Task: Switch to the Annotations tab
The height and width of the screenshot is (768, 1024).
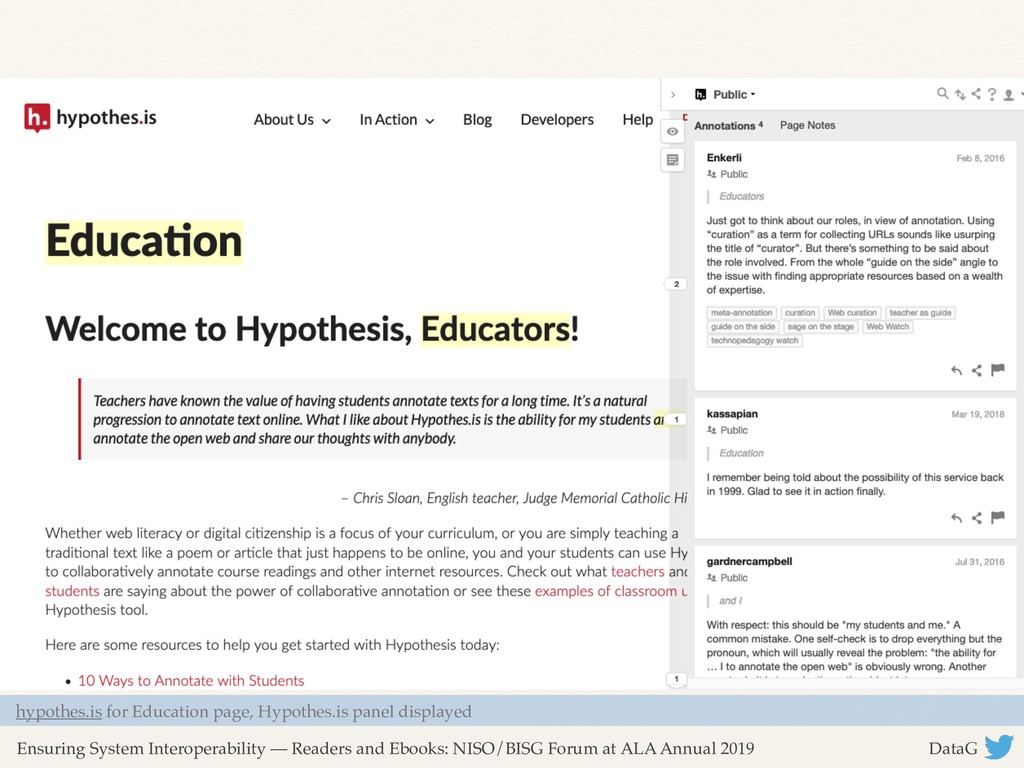Action: coord(728,125)
